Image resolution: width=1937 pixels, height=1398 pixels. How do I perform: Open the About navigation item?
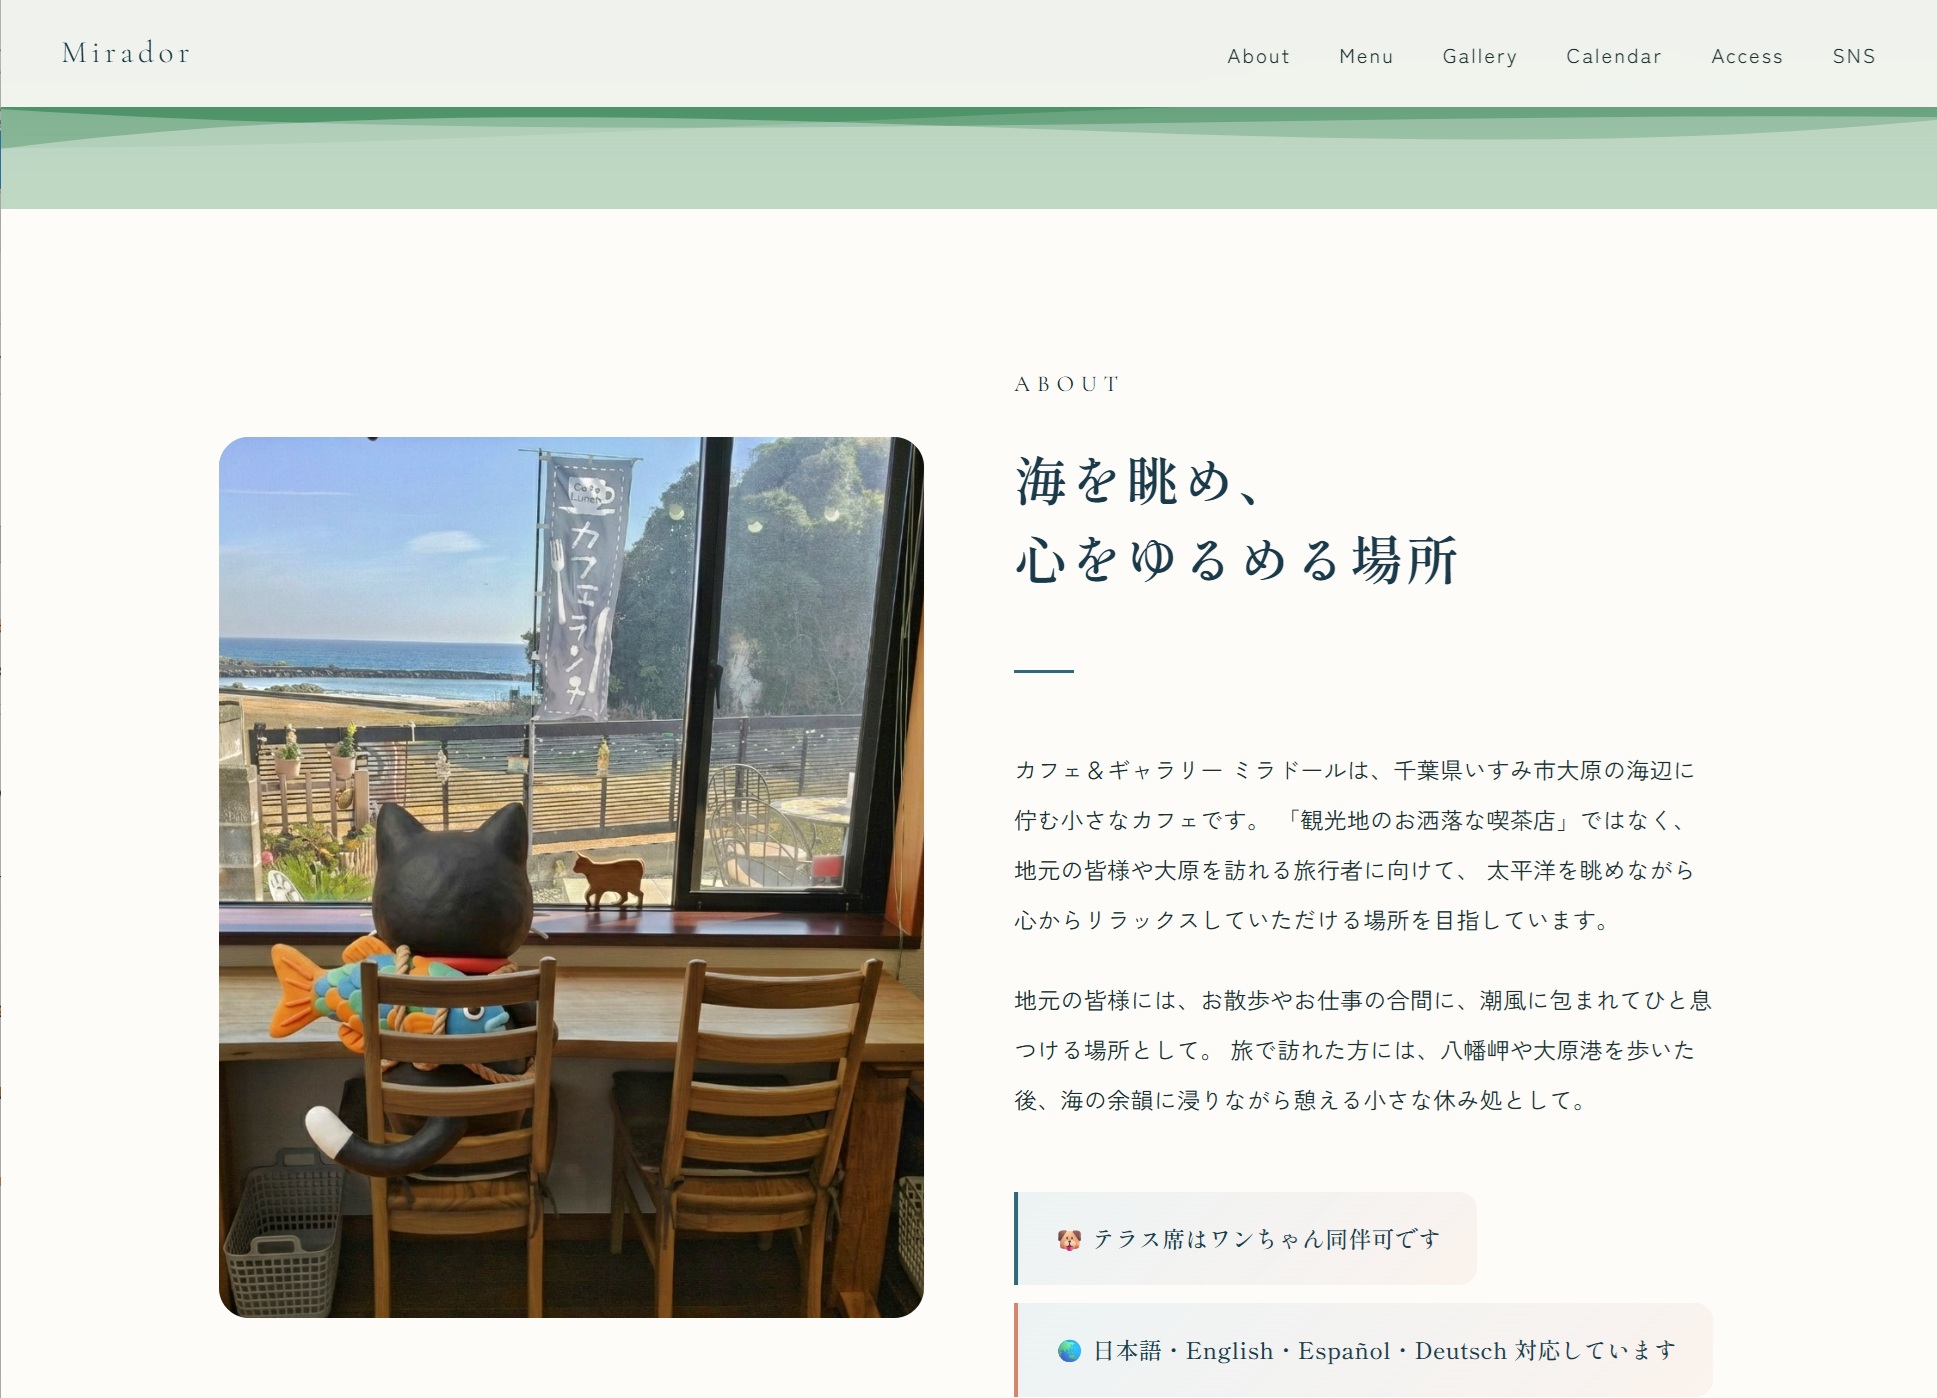tap(1258, 57)
